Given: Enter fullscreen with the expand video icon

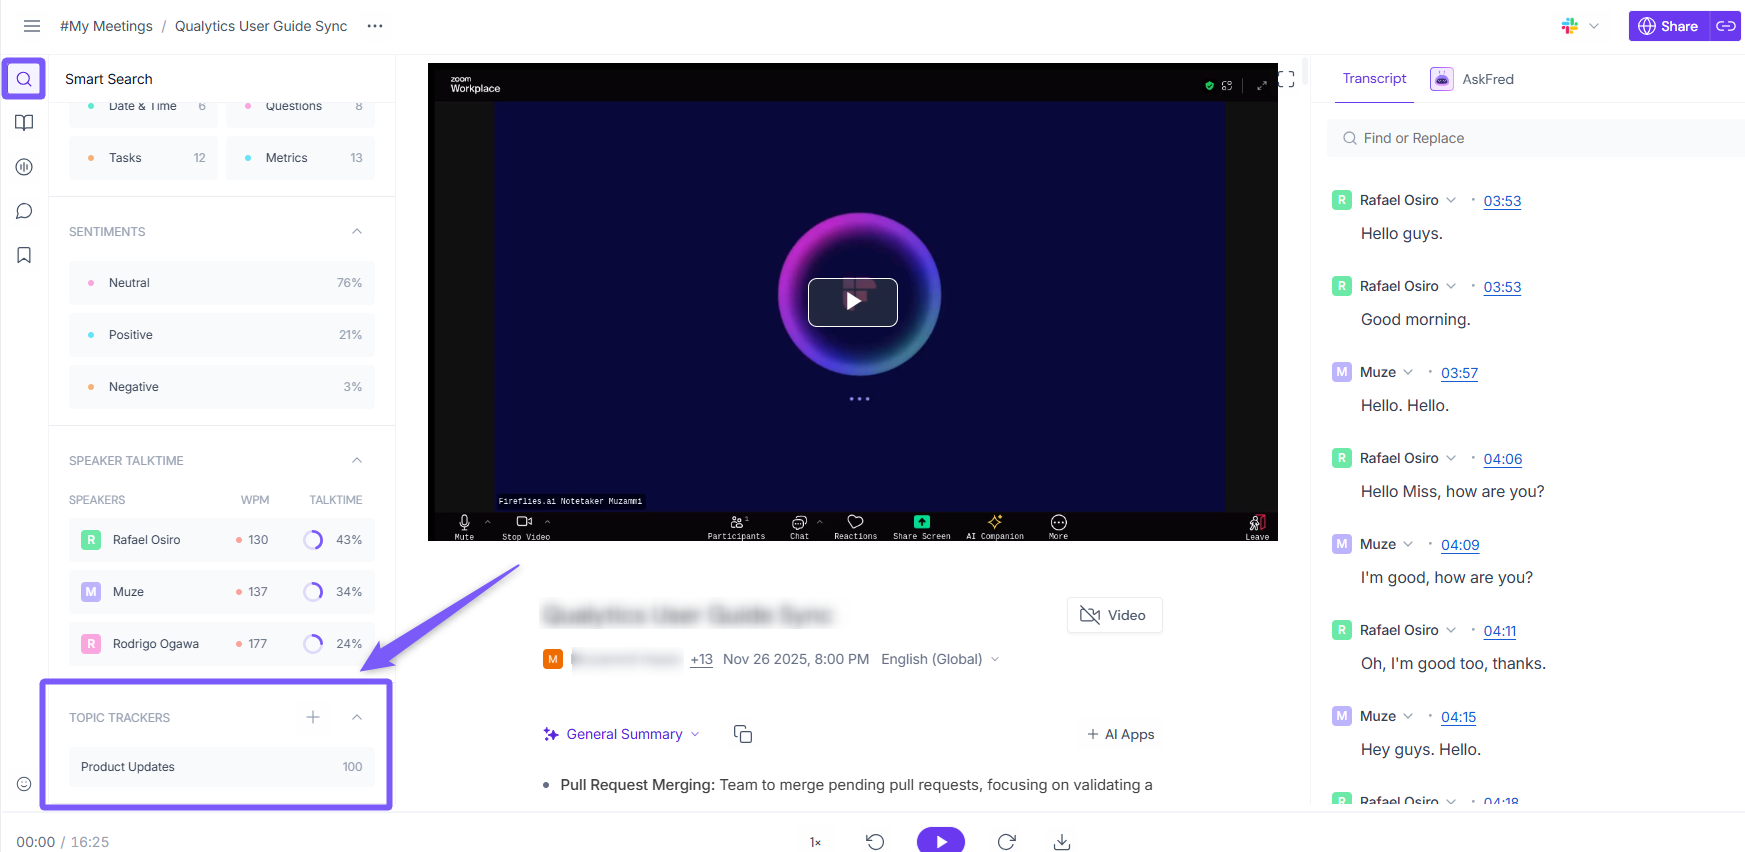Looking at the screenshot, I should (x=1286, y=79).
